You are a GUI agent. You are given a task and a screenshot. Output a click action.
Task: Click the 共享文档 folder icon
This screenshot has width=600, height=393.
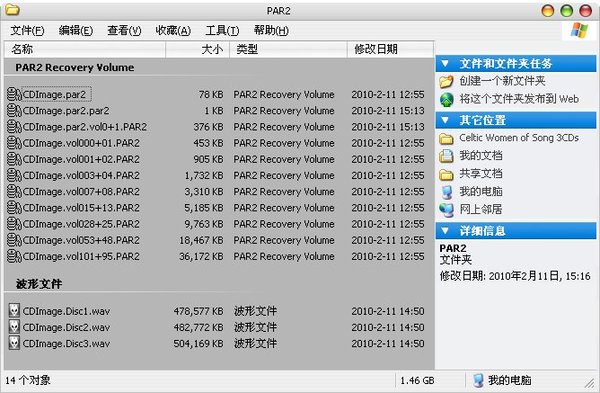(446, 174)
